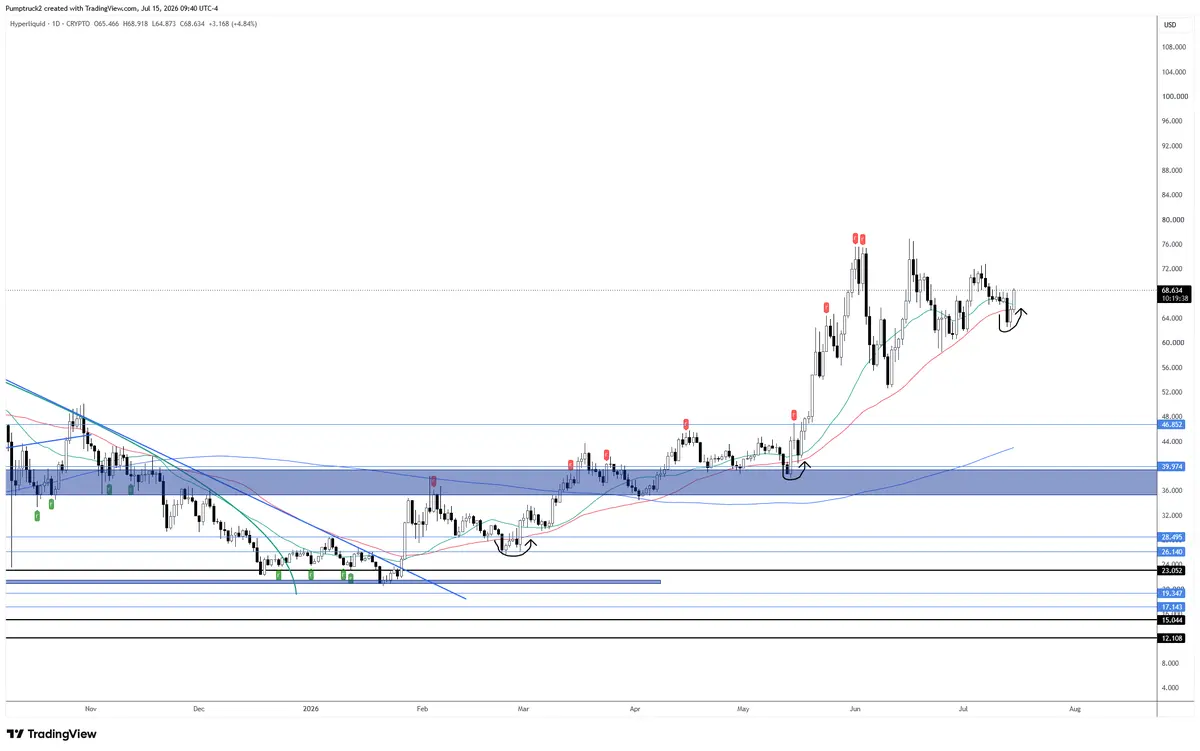Click the 92.000 price axis tick
The height and width of the screenshot is (751, 1200).
point(1173,146)
